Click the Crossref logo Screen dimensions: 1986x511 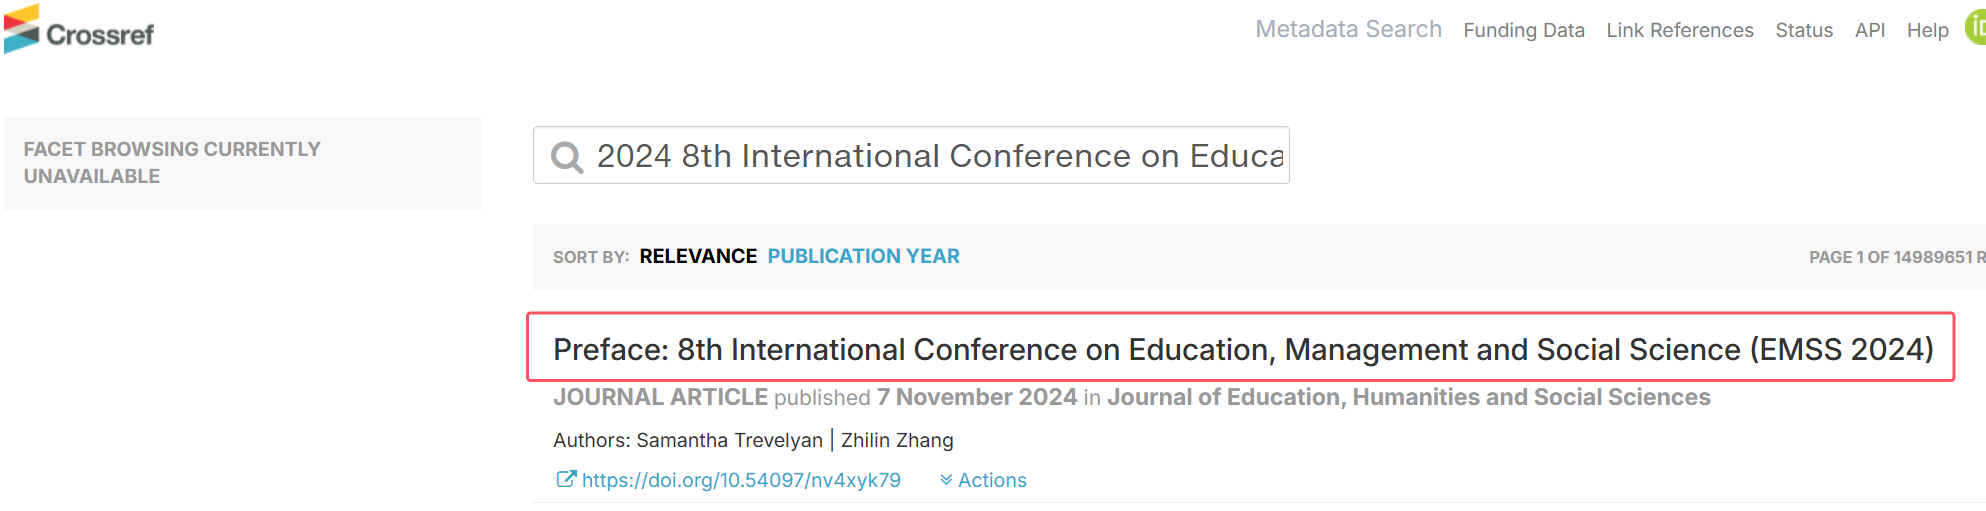pyautogui.click(x=79, y=30)
